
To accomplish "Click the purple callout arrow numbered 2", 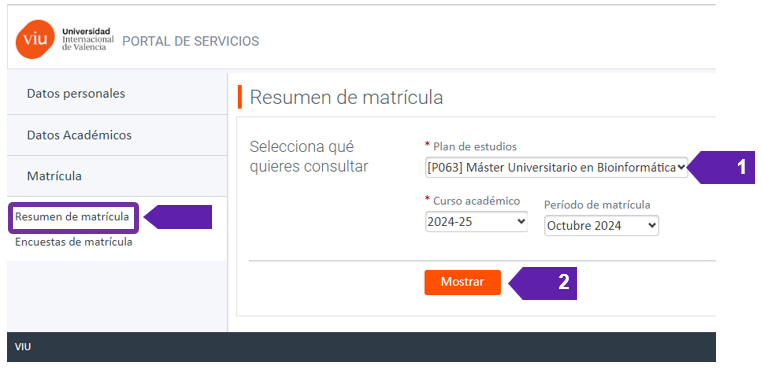I will [543, 283].
